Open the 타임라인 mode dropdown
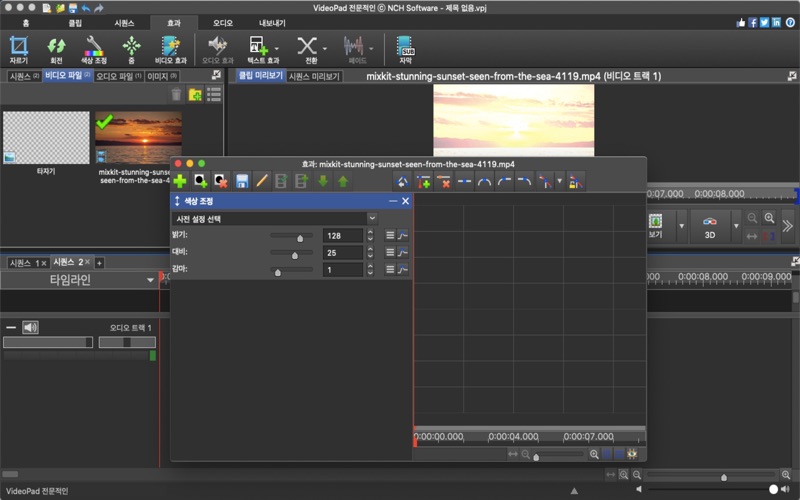 point(150,280)
